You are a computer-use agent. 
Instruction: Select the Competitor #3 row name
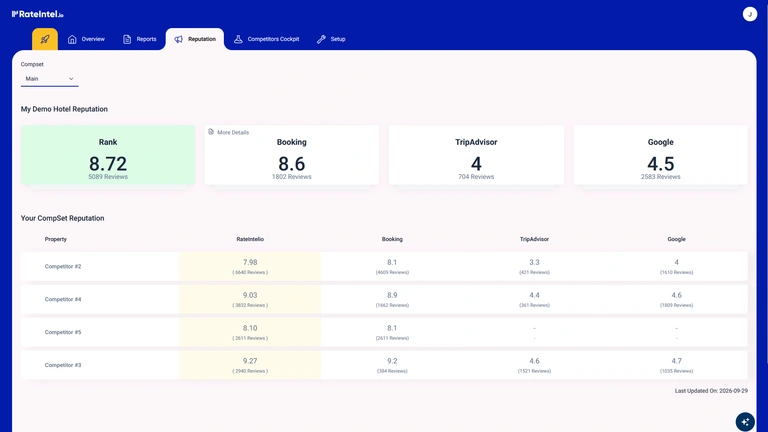(63, 365)
